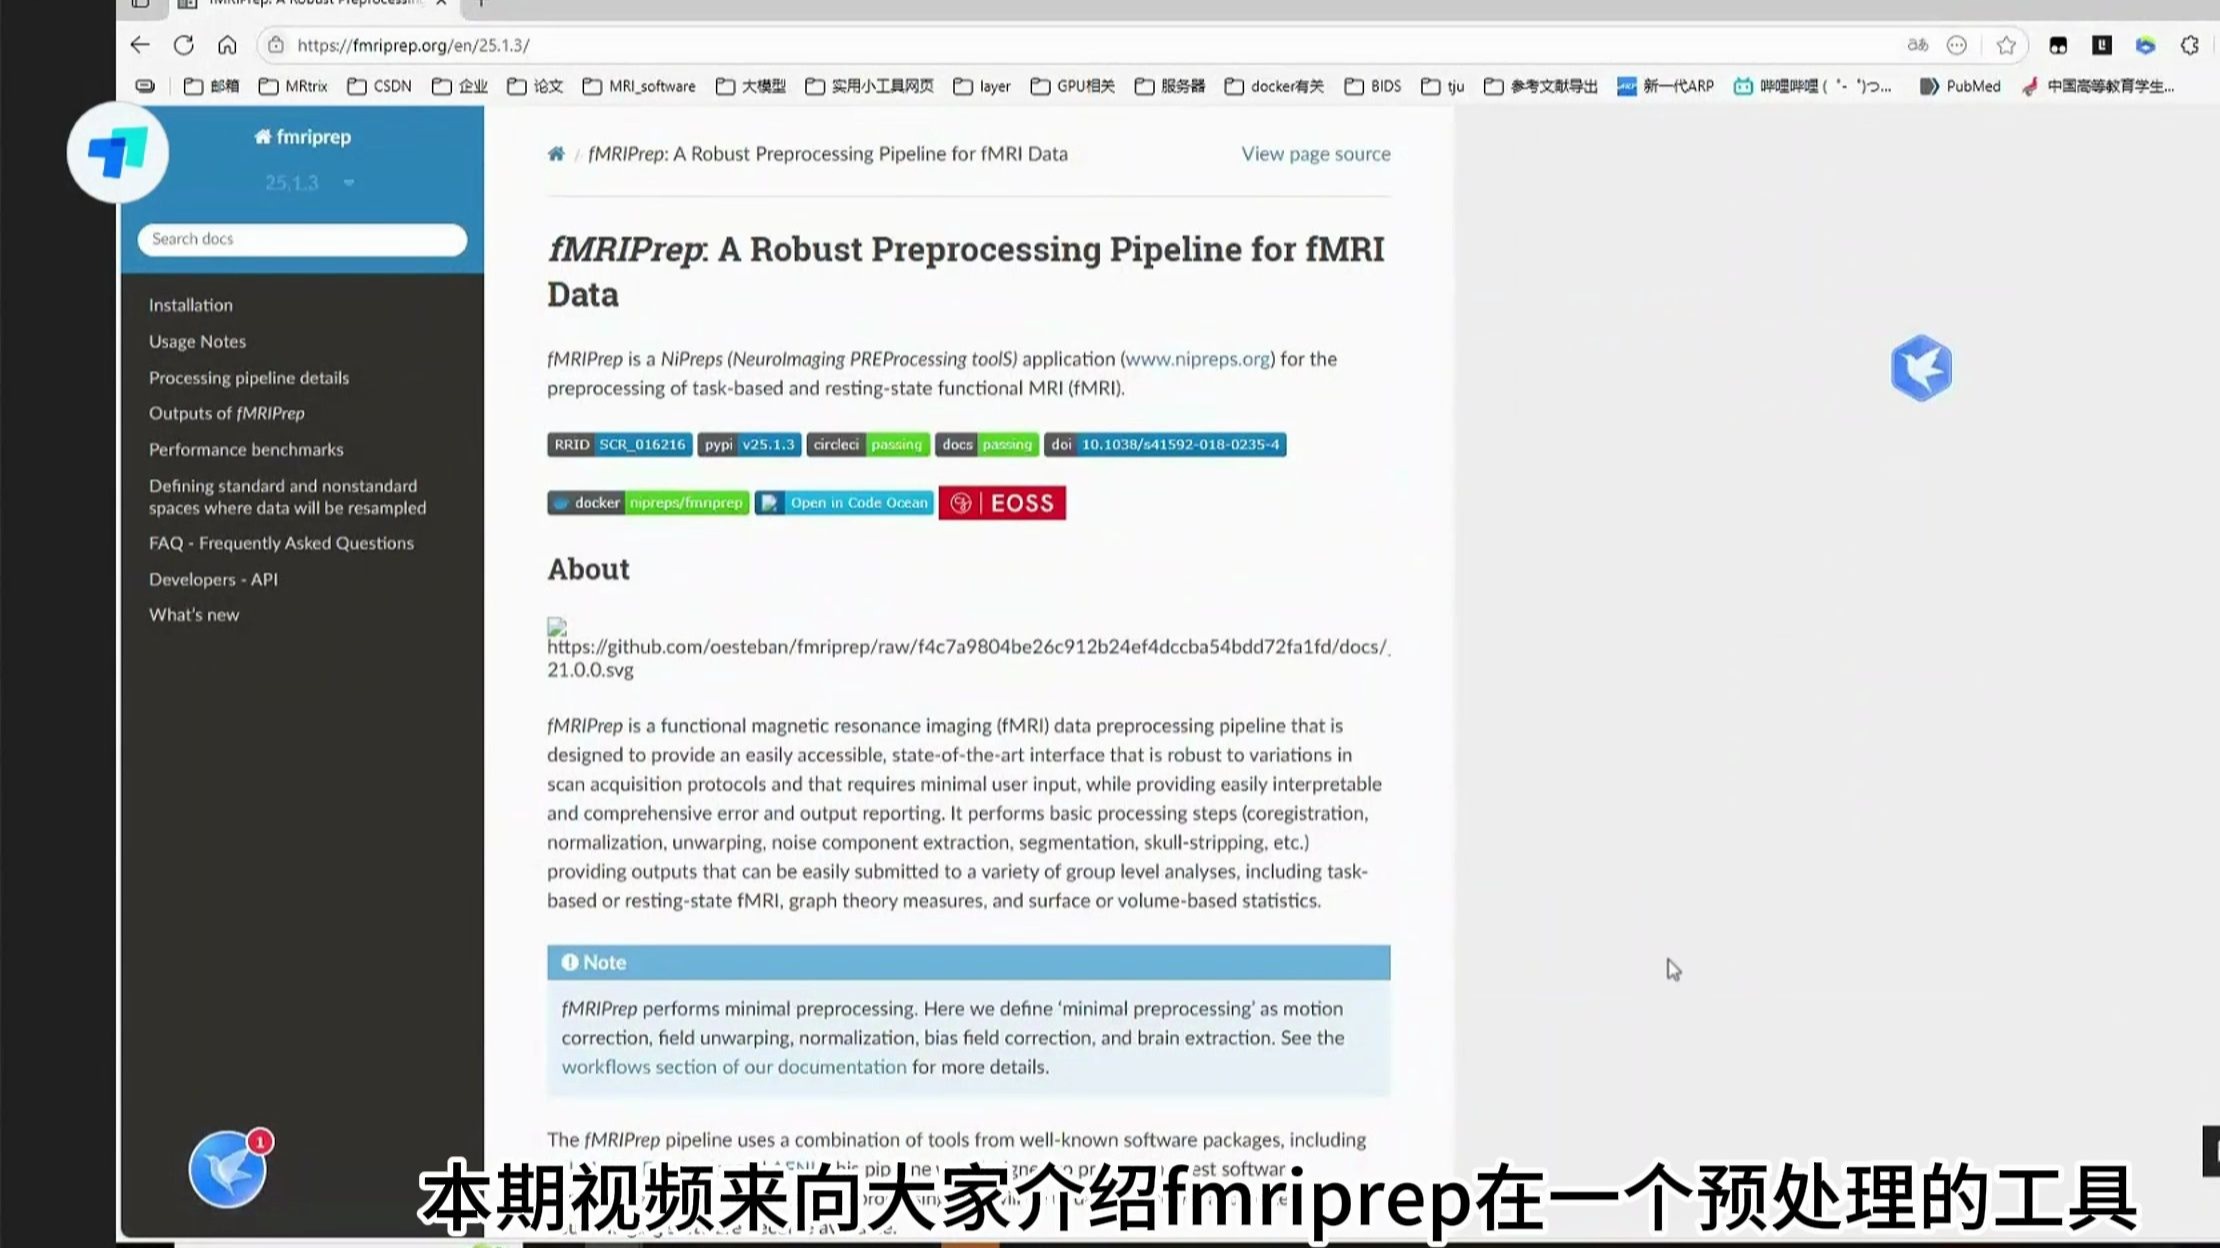Click the docker nipreps/fmriprep badge
The height and width of the screenshot is (1248, 2220).
(x=648, y=503)
